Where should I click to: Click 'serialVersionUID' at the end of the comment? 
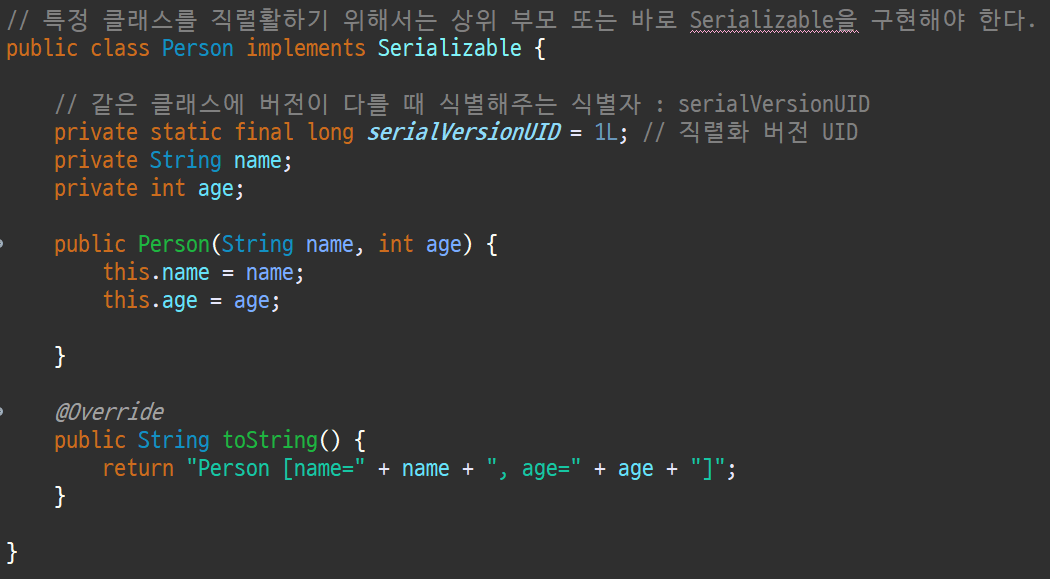point(773,104)
